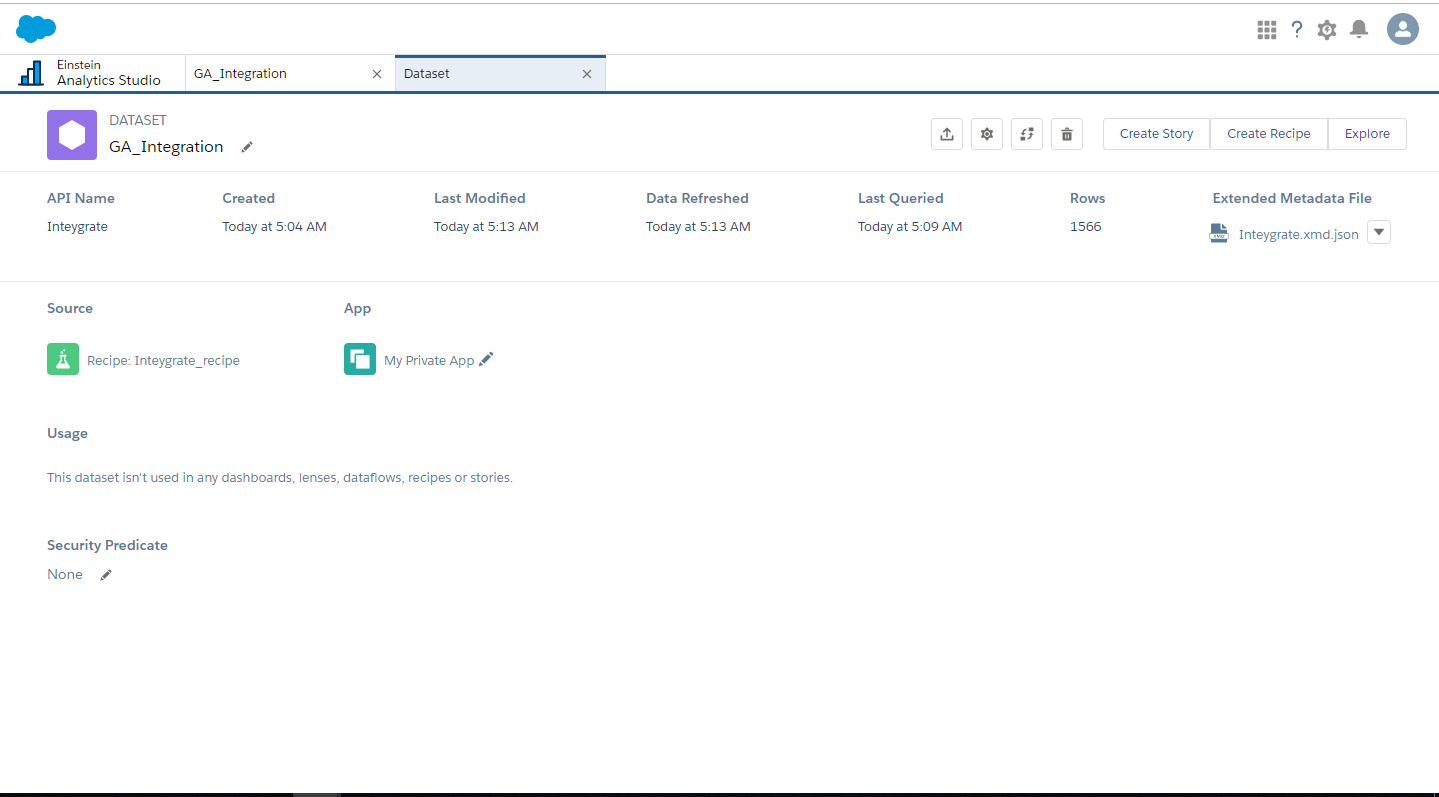1439x797 pixels.
Task: Open the user profile avatar
Action: 1403,29
